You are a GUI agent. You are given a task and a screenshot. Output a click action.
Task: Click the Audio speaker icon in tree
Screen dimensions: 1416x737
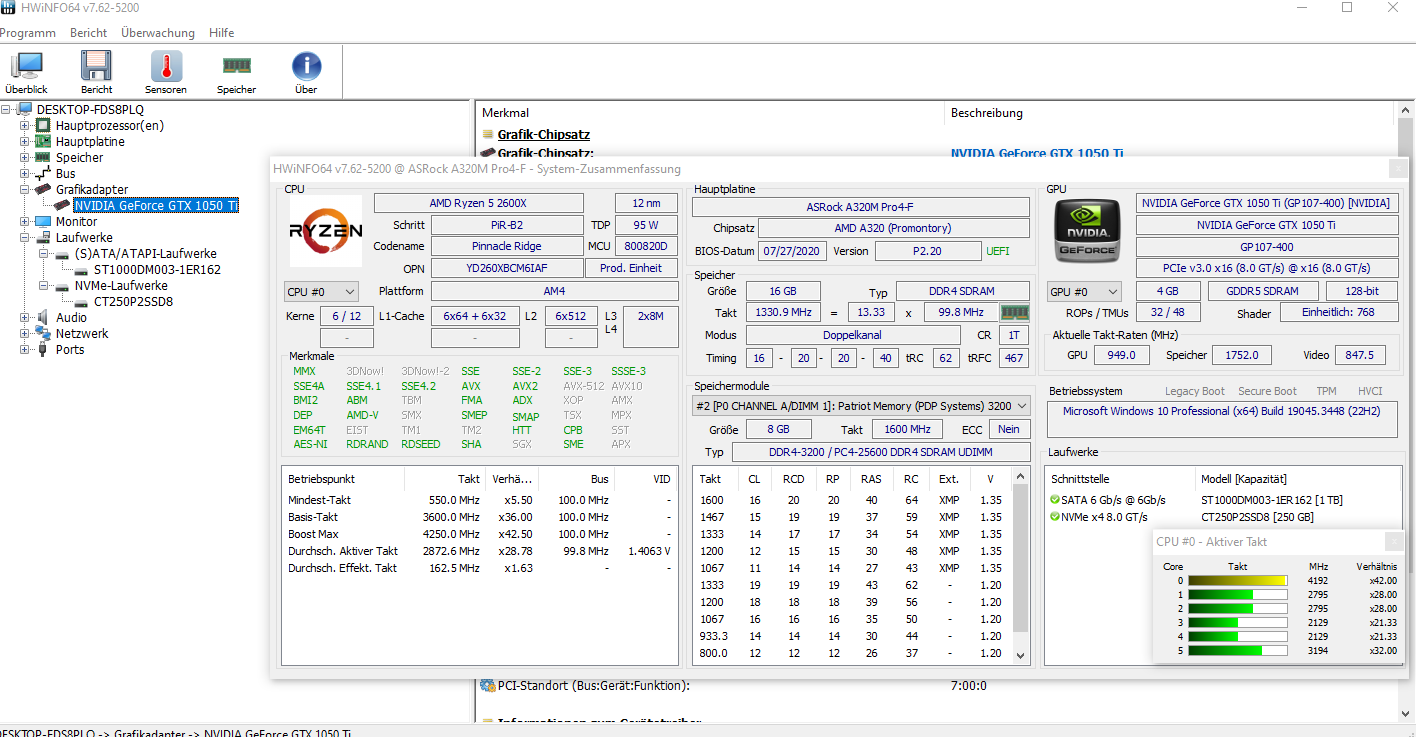[x=43, y=318]
